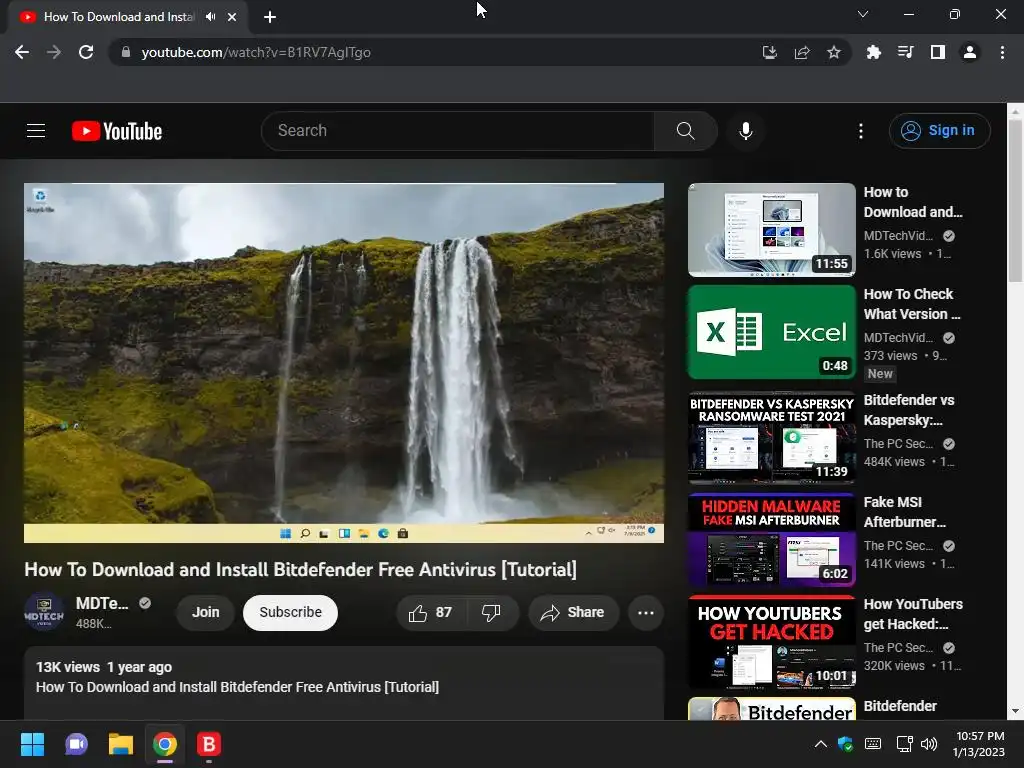Open more actions ellipsis under the video
The image size is (1024, 768).
646,613
